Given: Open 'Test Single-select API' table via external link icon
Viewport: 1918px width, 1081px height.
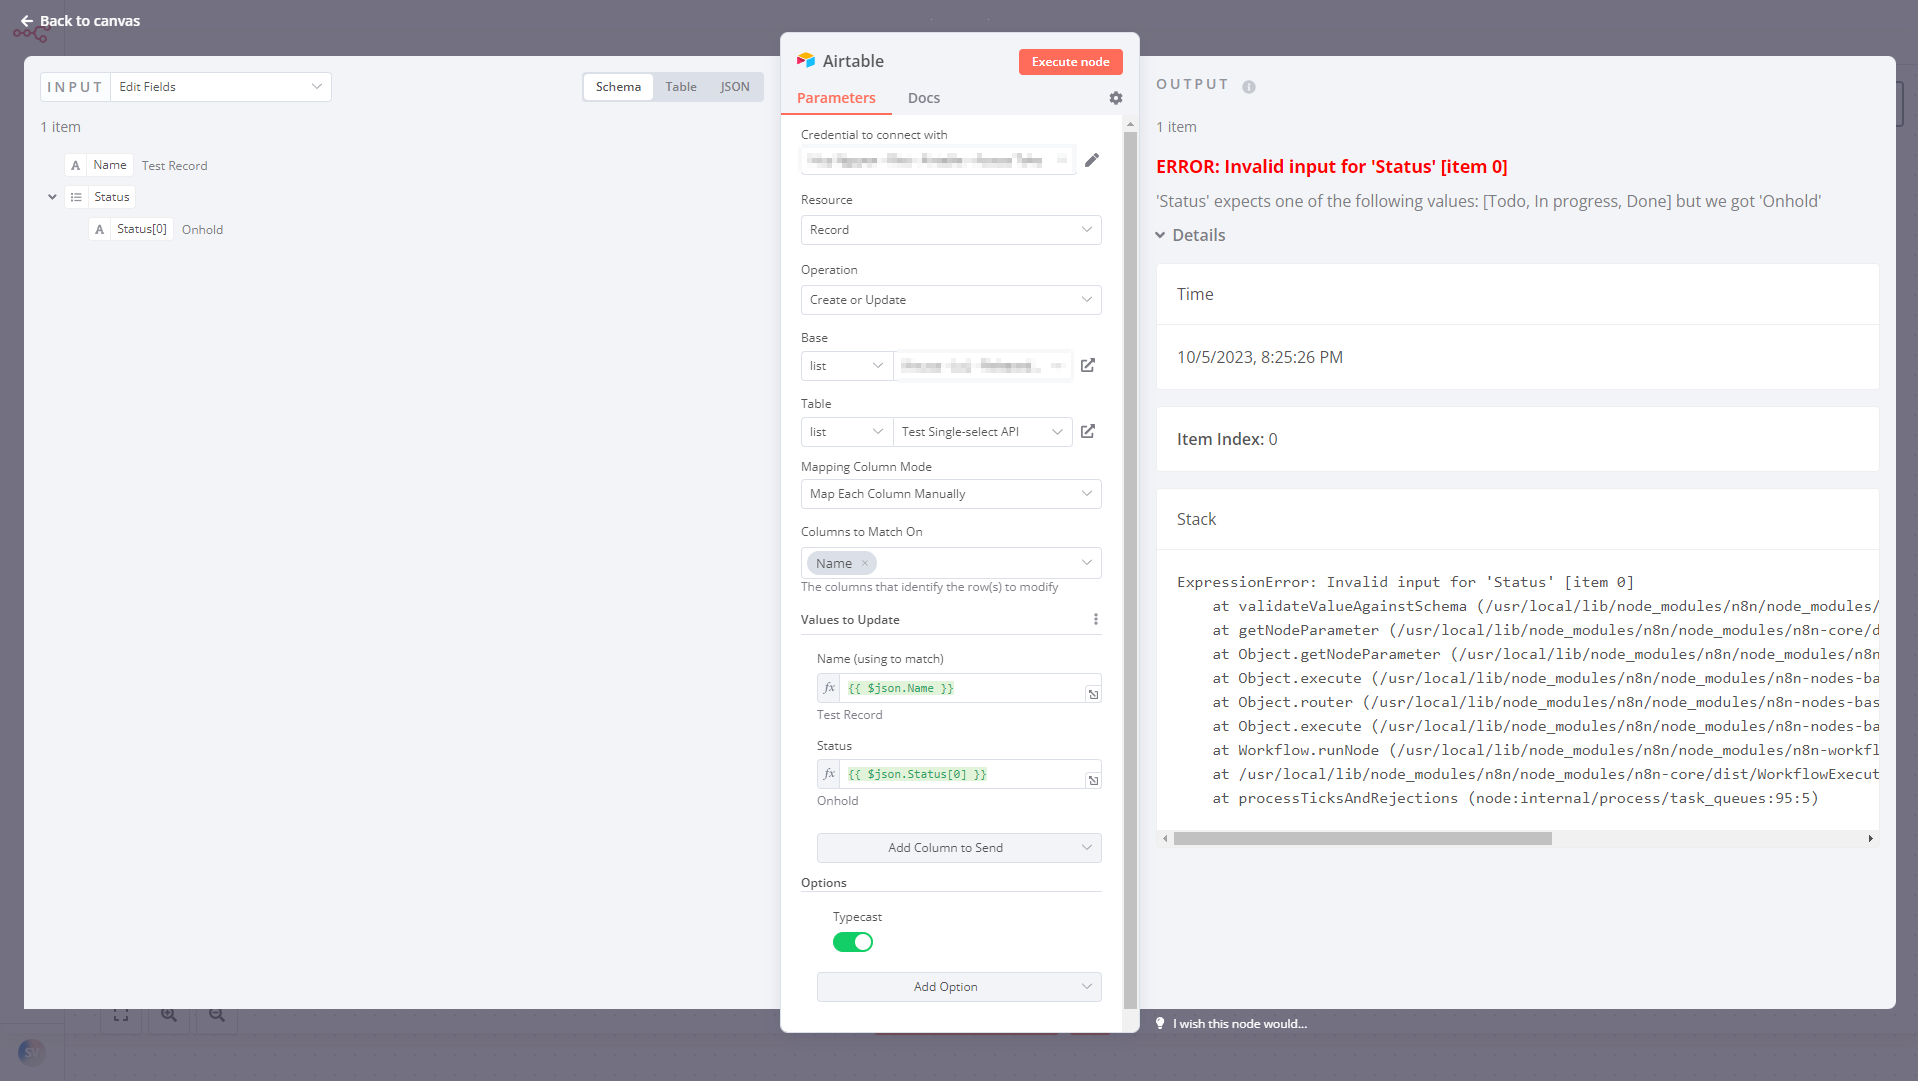Looking at the screenshot, I should 1088,431.
